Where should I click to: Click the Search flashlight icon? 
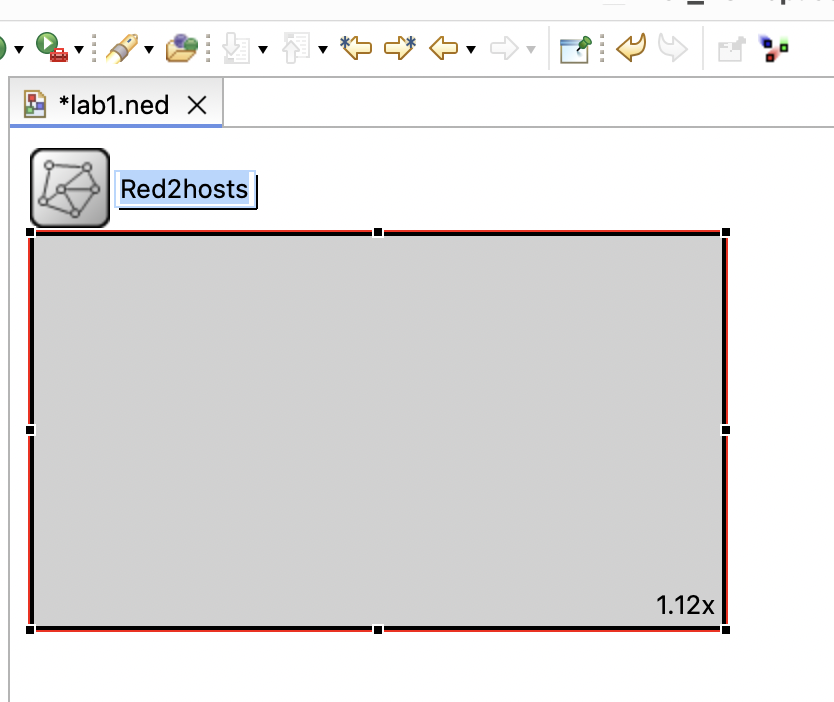(x=122, y=48)
